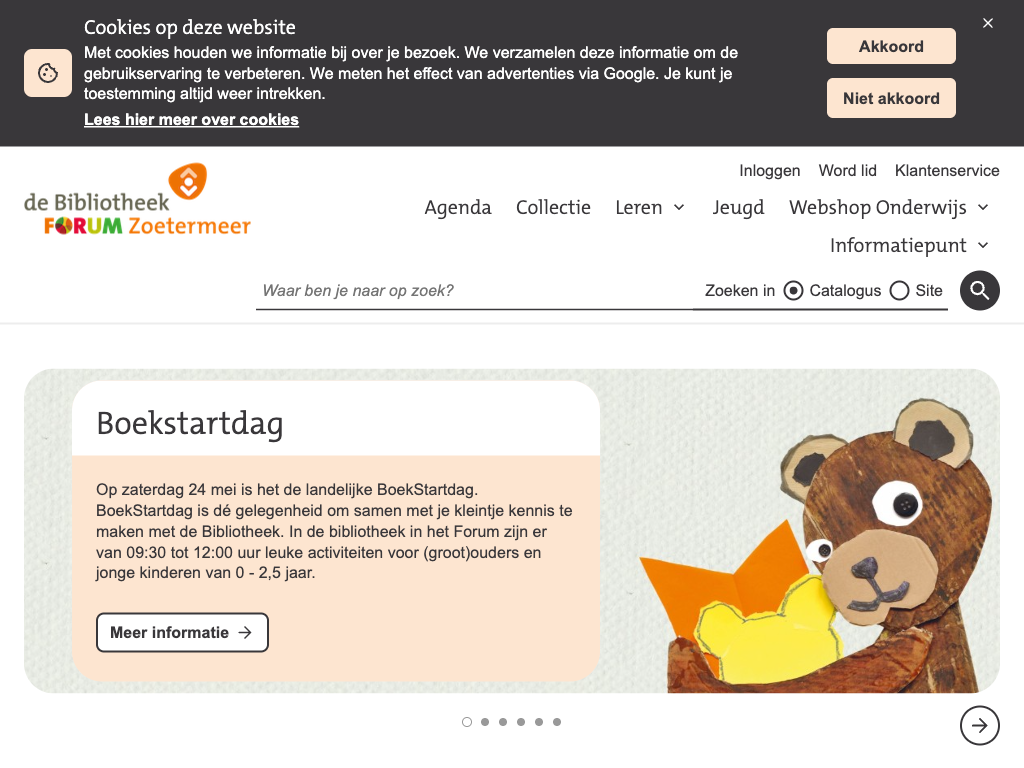The image size is (1024, 768).
Task: Click the magnifying glass search button
Action: (x=979, y=290)
